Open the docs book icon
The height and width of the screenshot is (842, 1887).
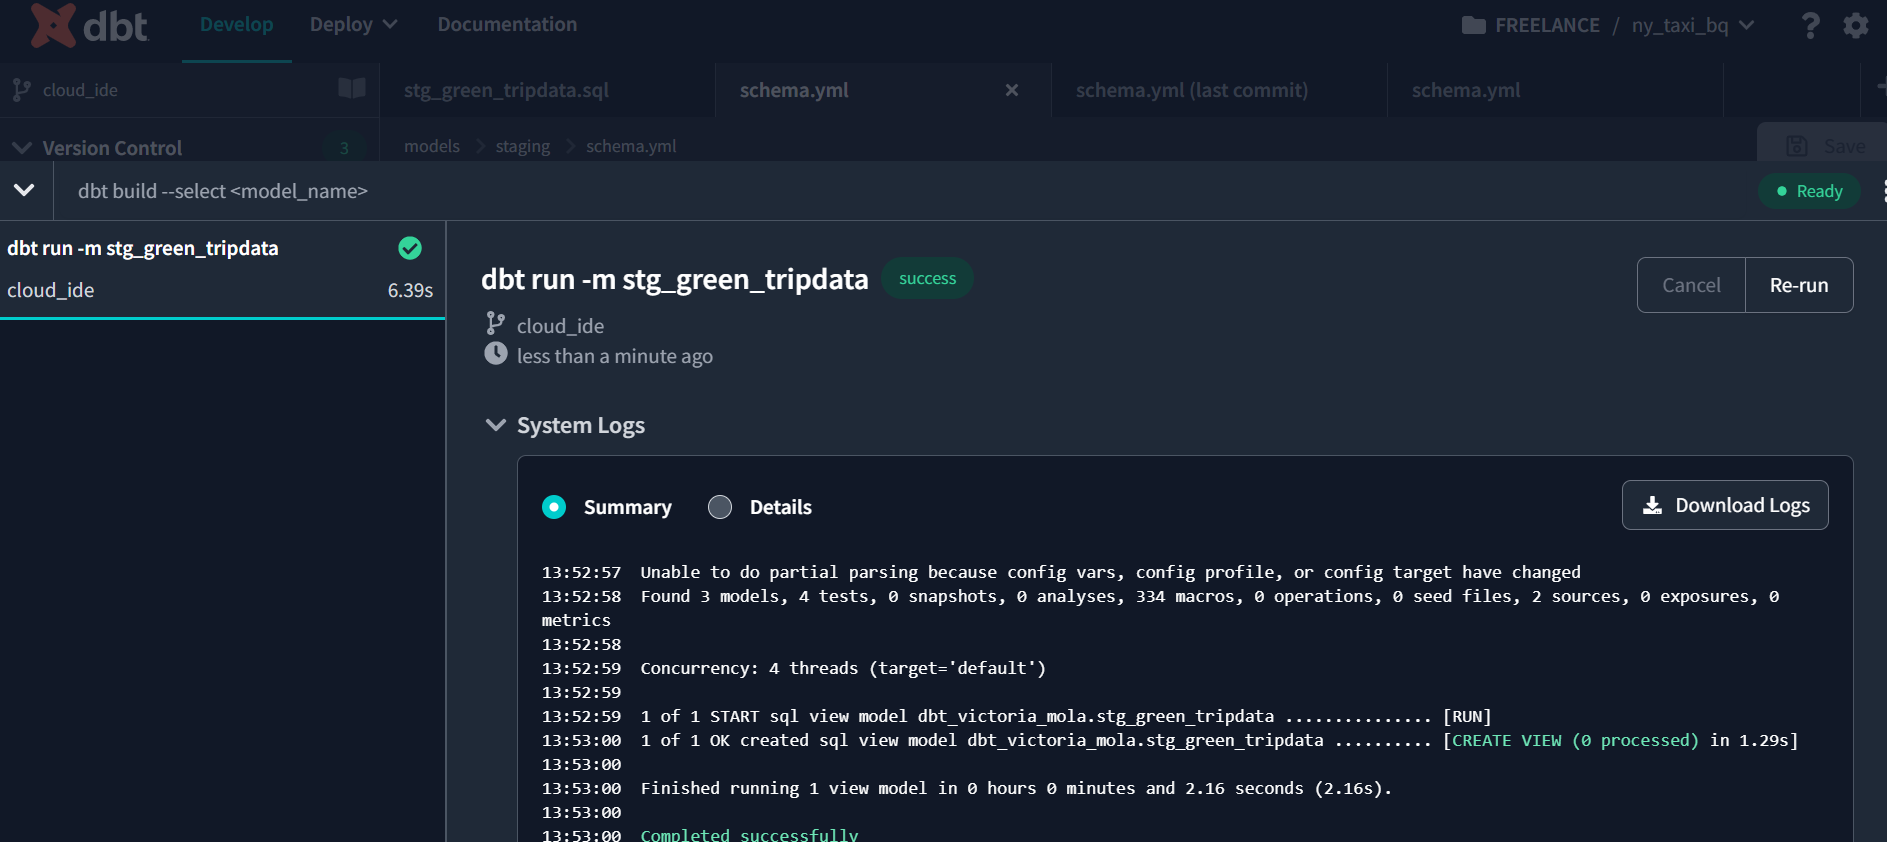352,89
